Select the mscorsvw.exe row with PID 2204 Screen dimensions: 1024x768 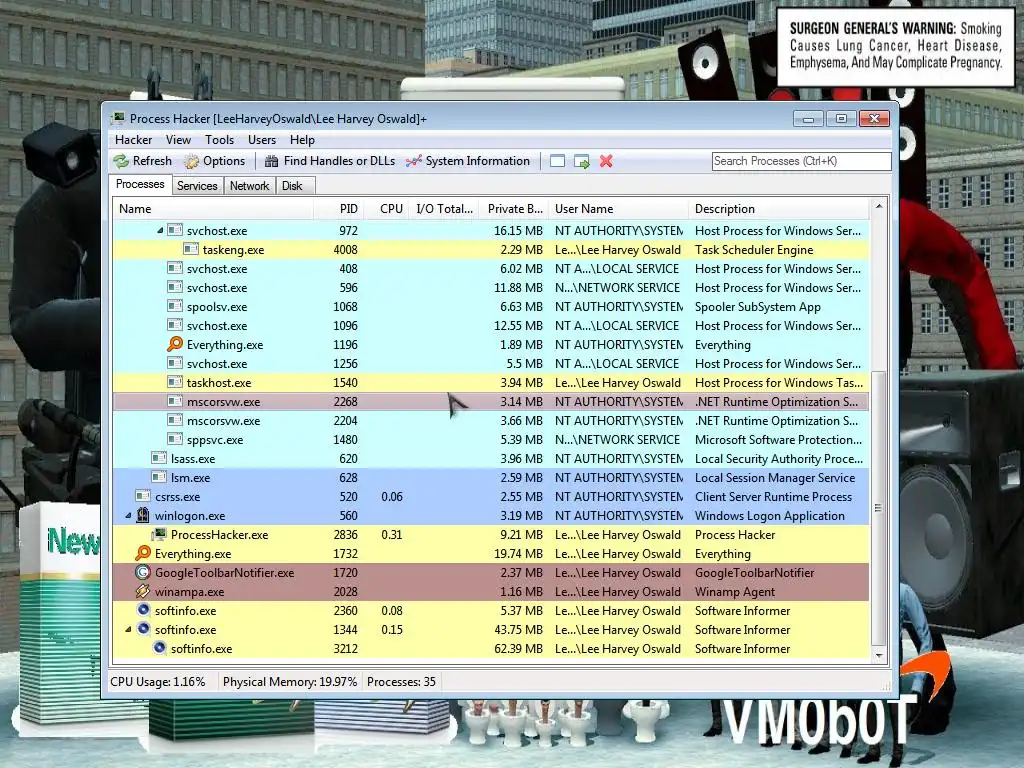click(491, 421)
